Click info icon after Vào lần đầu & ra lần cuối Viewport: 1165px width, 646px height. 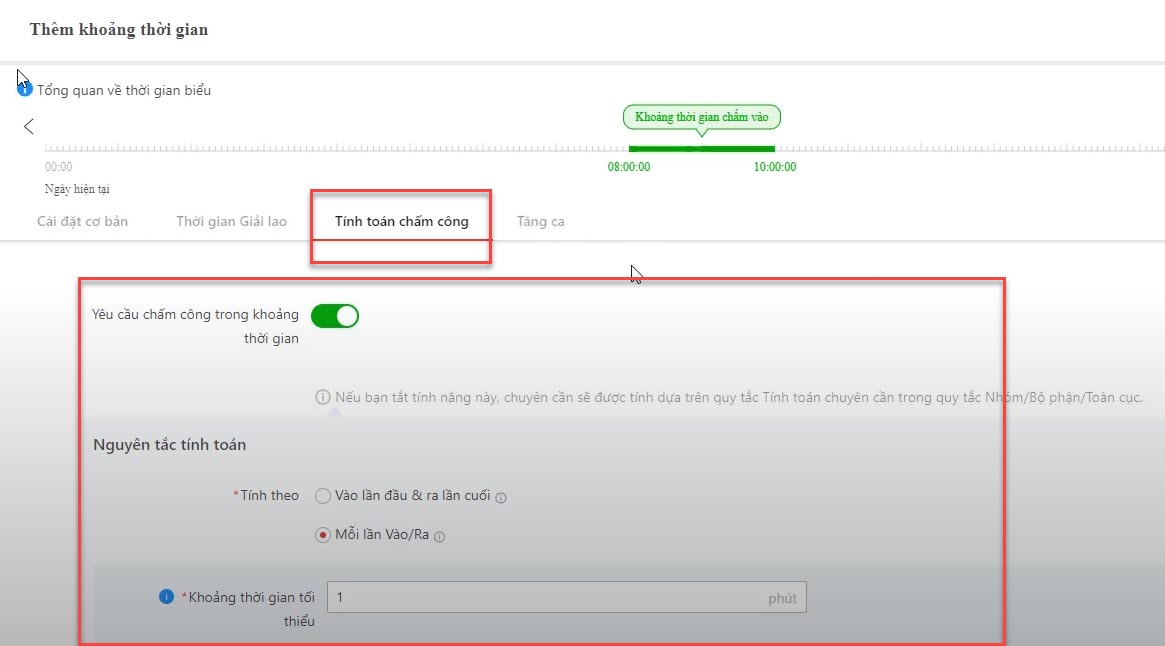(x=501, y=497)
